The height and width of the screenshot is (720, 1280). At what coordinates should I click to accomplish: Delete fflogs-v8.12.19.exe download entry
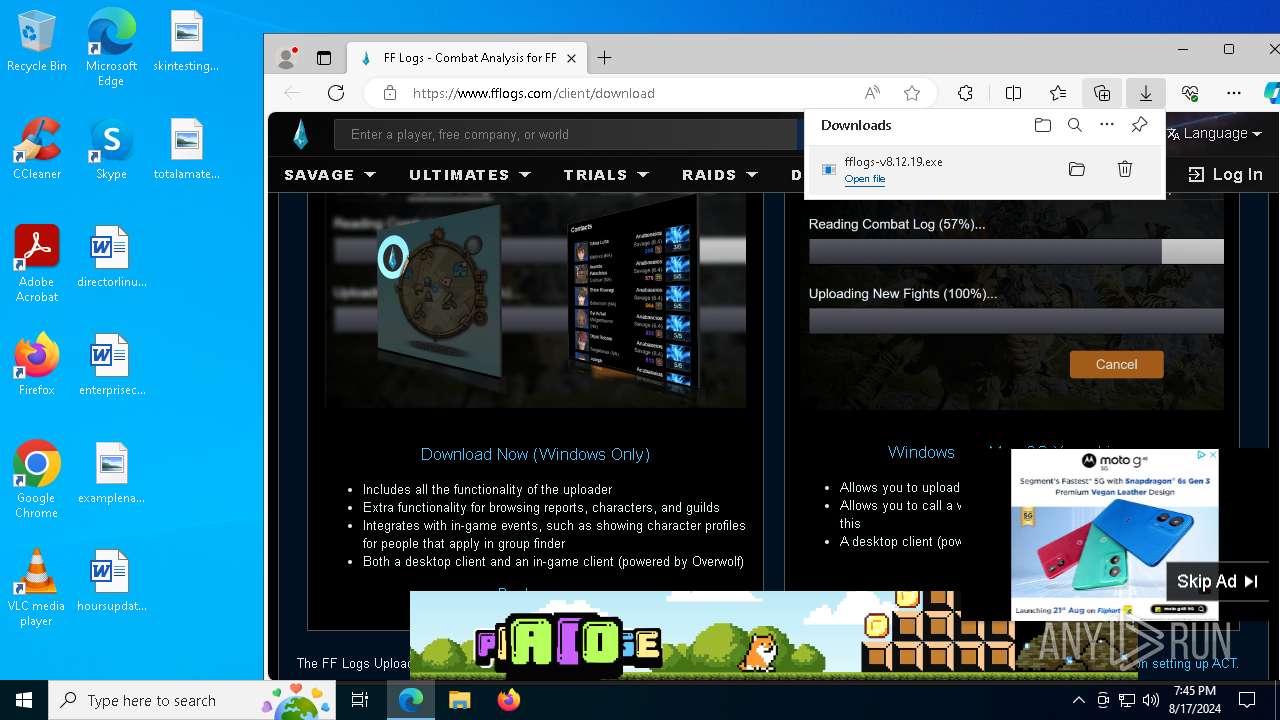coord(1125,169)
